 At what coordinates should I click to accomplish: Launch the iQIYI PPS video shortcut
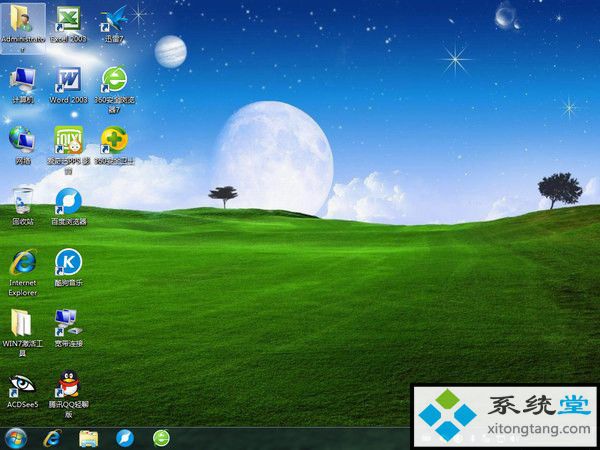pyautogui.click(x=68, y=150)
